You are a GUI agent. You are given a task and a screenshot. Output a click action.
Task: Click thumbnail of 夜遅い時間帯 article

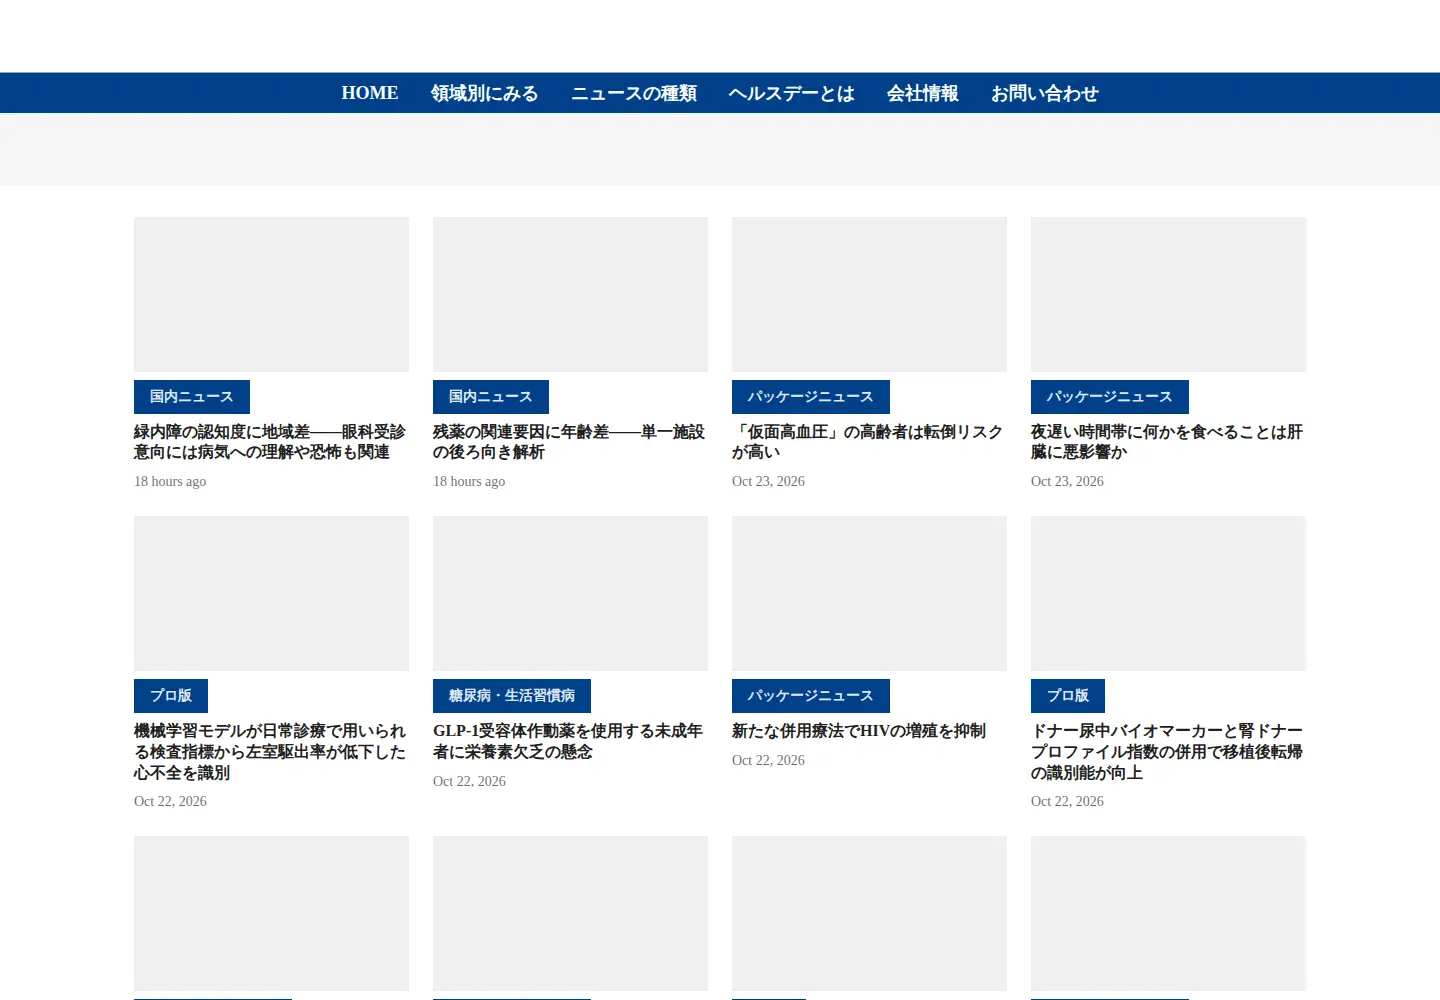[x=1168, y=294]
